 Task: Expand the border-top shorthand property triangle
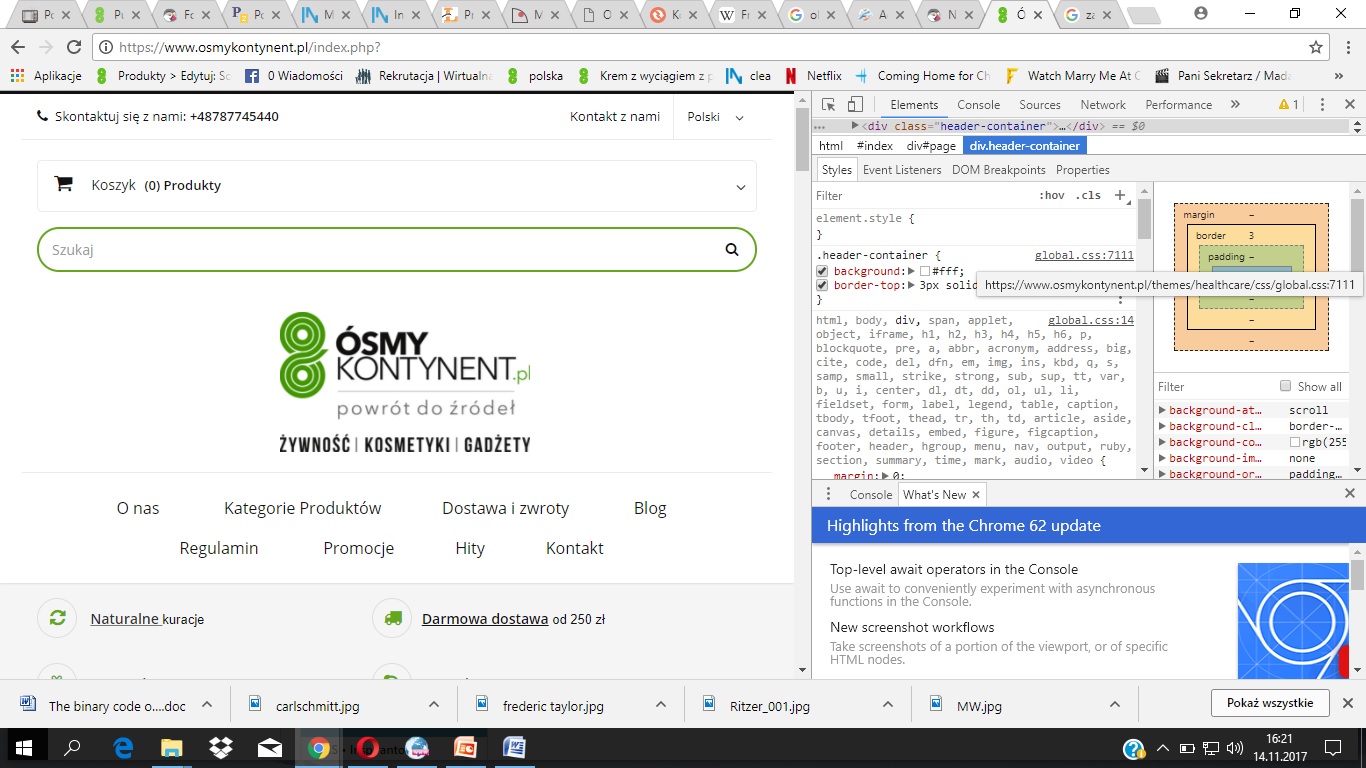(x=911, y=285)
